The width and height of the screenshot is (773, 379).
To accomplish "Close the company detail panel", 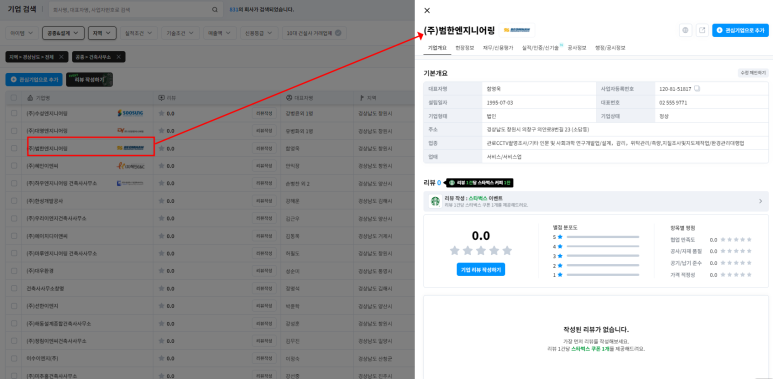I will [427, 10].
